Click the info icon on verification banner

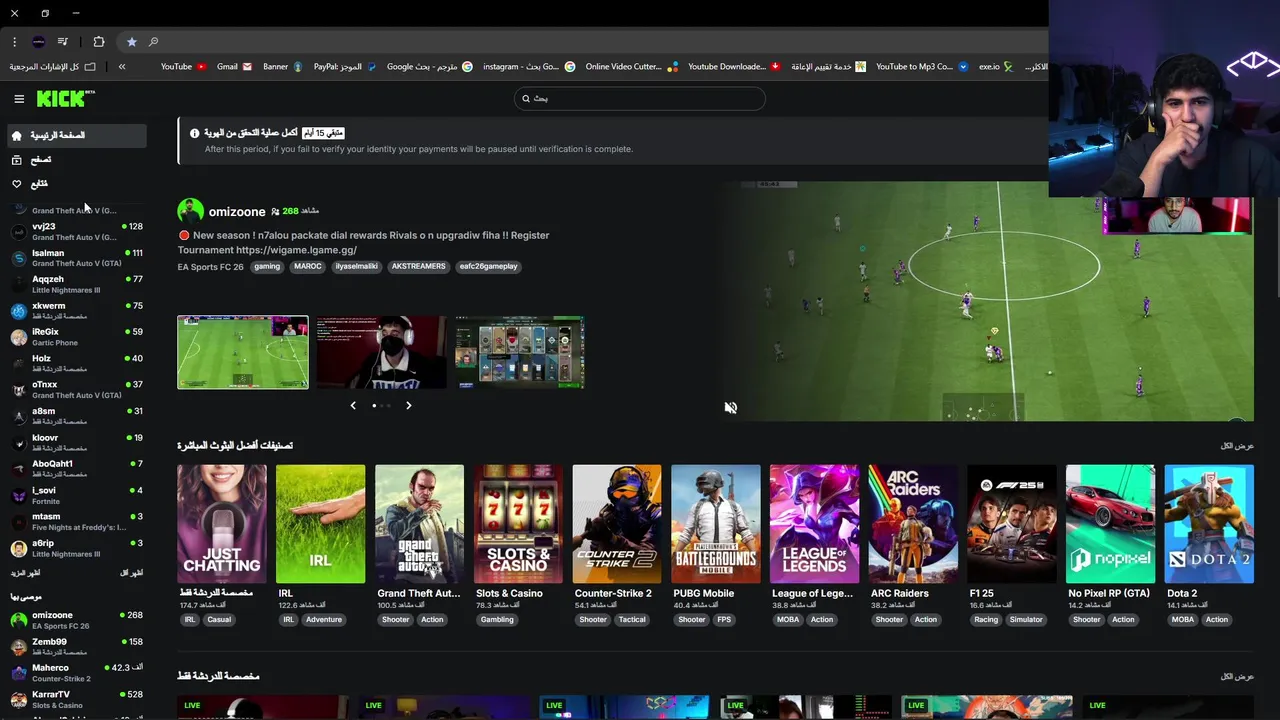pos(195,133)
